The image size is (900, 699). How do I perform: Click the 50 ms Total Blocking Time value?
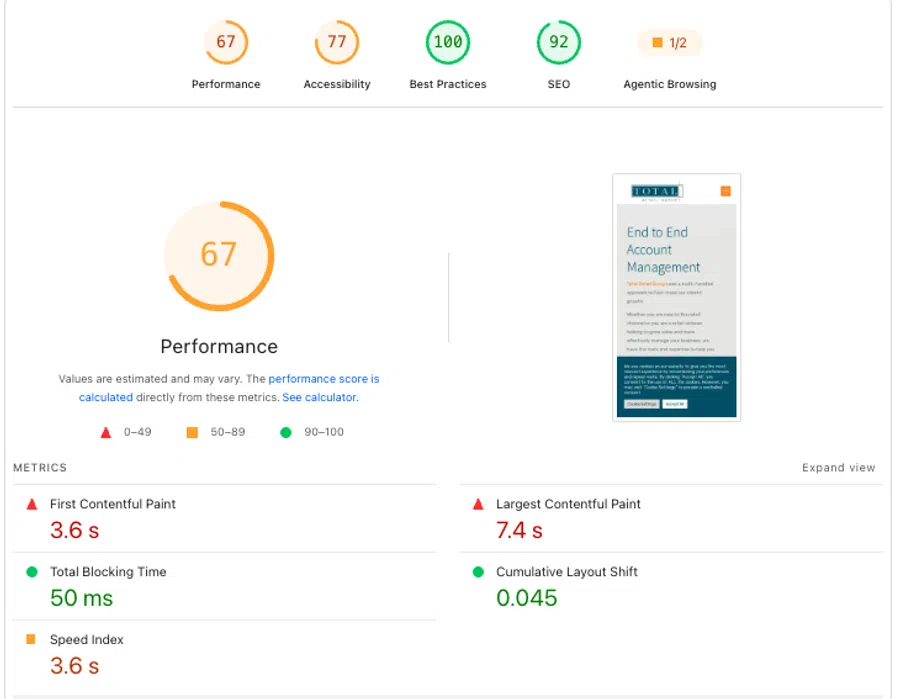[x=82, y=598]
